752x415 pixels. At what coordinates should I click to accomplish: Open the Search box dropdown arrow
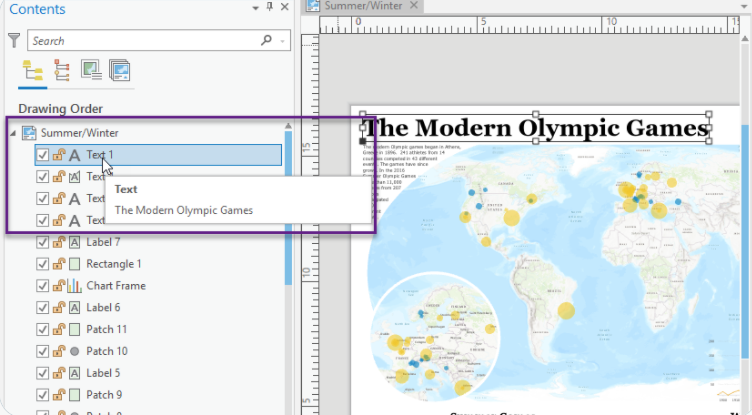(x=282, y=41)
